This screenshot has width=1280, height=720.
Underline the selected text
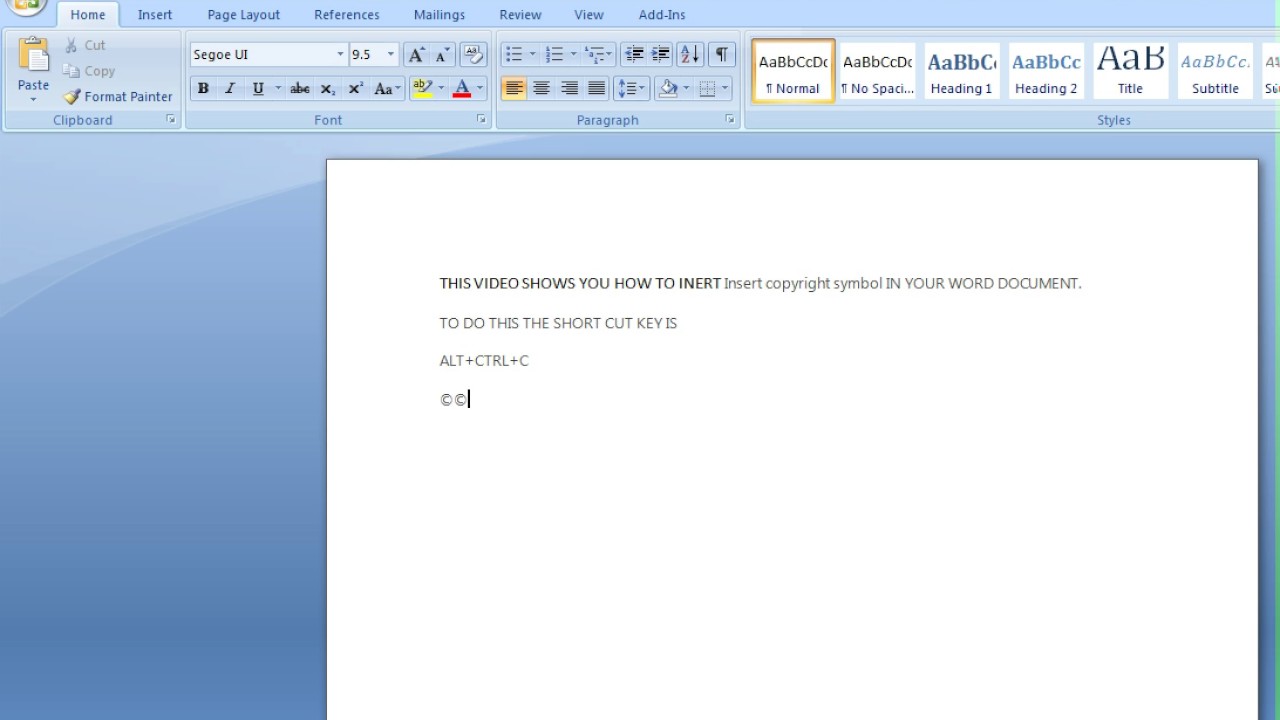coord(256,88)
